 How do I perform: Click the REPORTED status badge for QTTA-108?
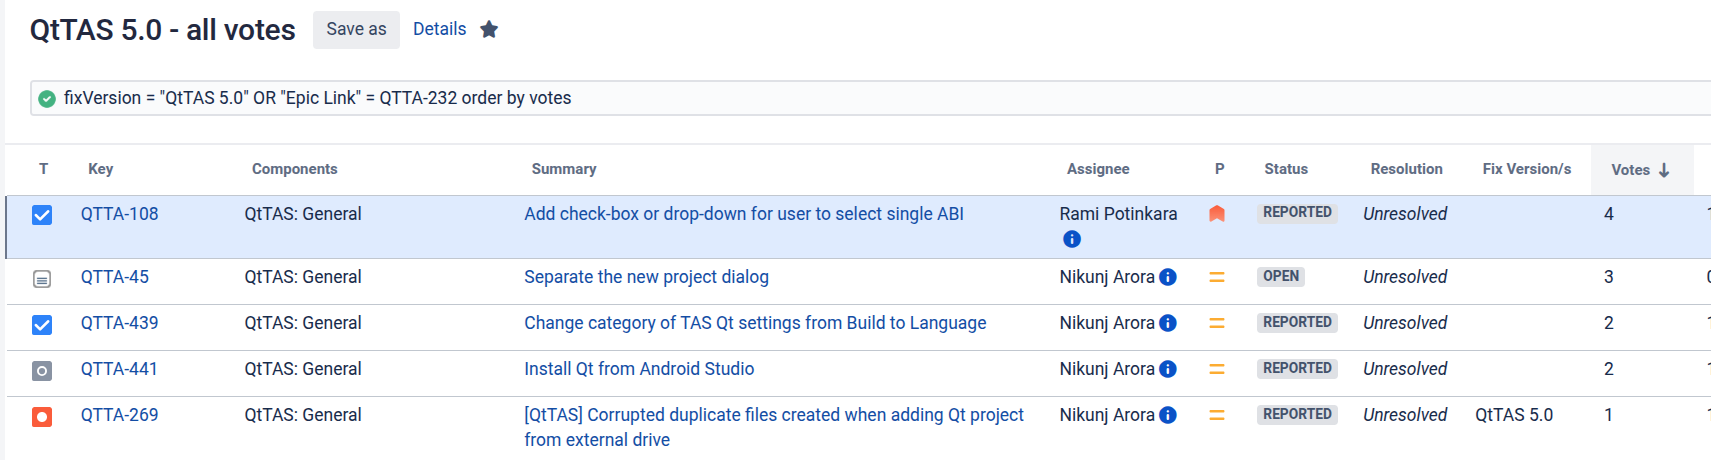[1297, 212]
